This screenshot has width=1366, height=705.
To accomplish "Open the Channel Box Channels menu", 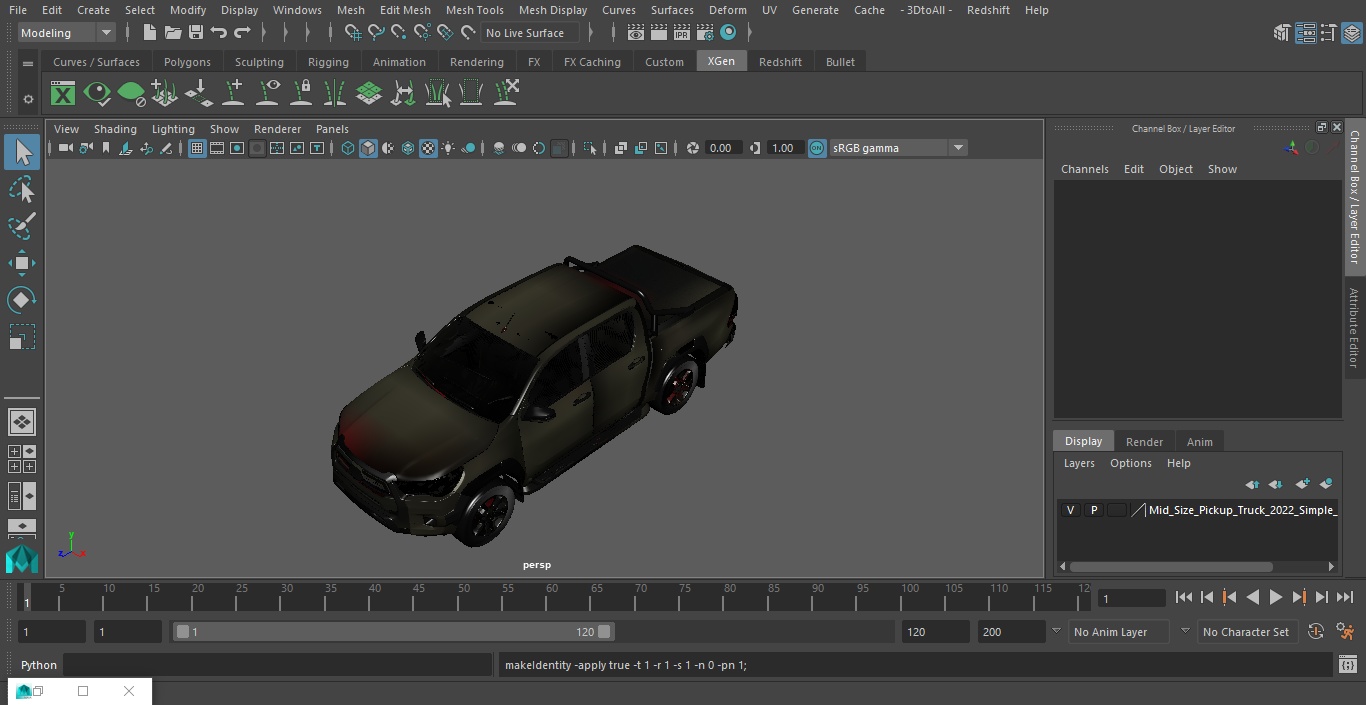I will point(1085,169).
